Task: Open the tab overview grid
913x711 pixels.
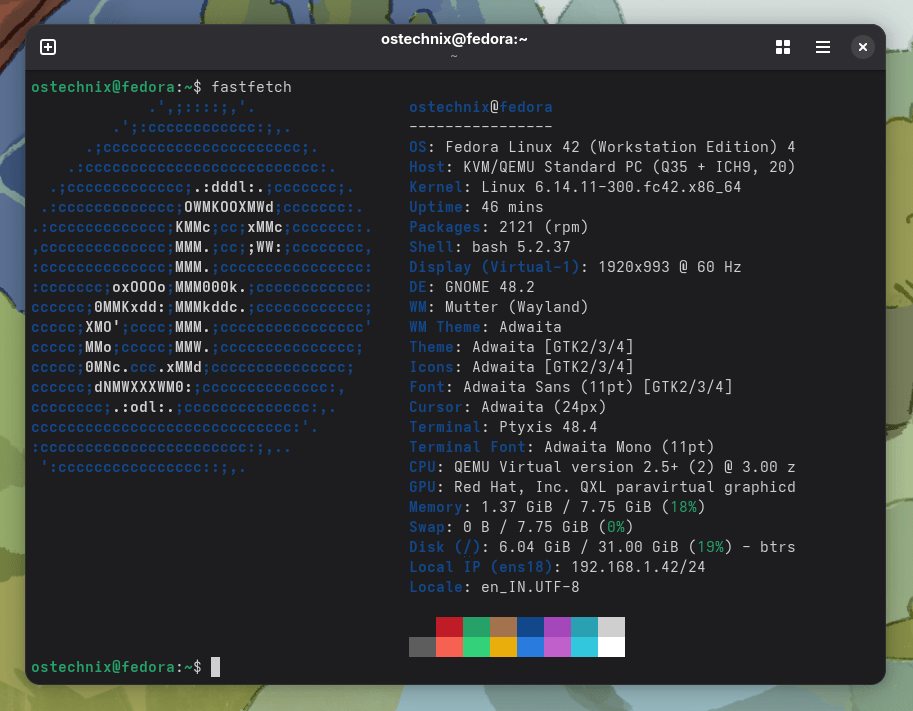Action: pos(782,46)
